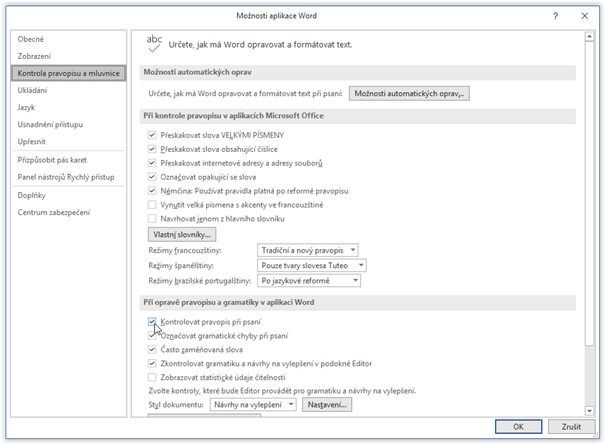Enable Navrhovat jenom z hlavního slovníku
Image resolution: width=605 pixels, height=444 pixels.
point(152,218)
